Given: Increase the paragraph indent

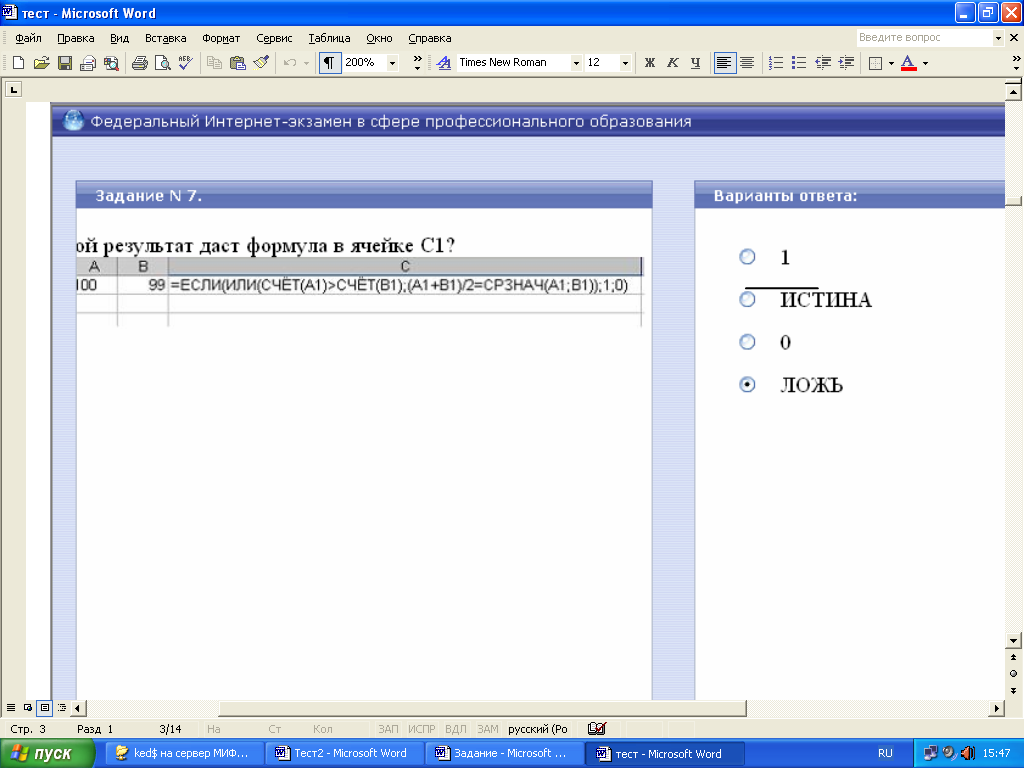Looking at the screenshot, I should (846, 63).
